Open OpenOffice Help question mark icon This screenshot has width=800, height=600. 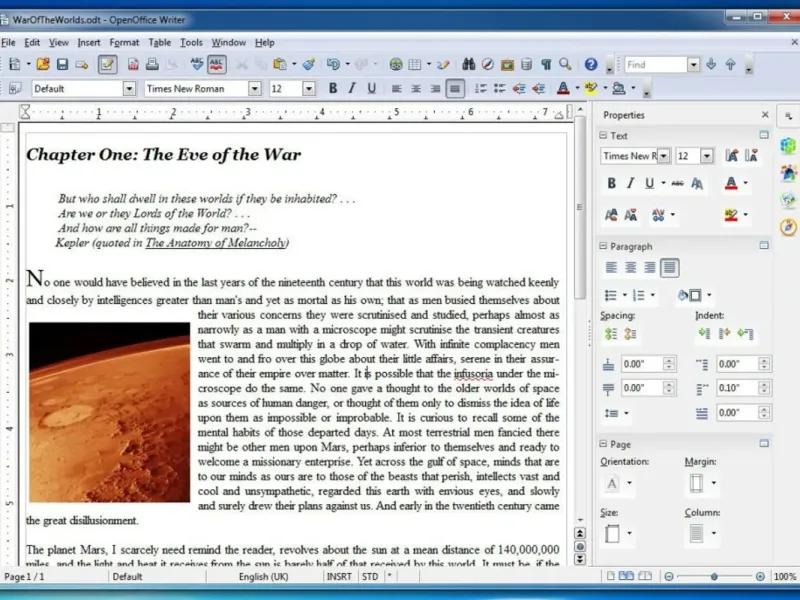pos(591,64)
